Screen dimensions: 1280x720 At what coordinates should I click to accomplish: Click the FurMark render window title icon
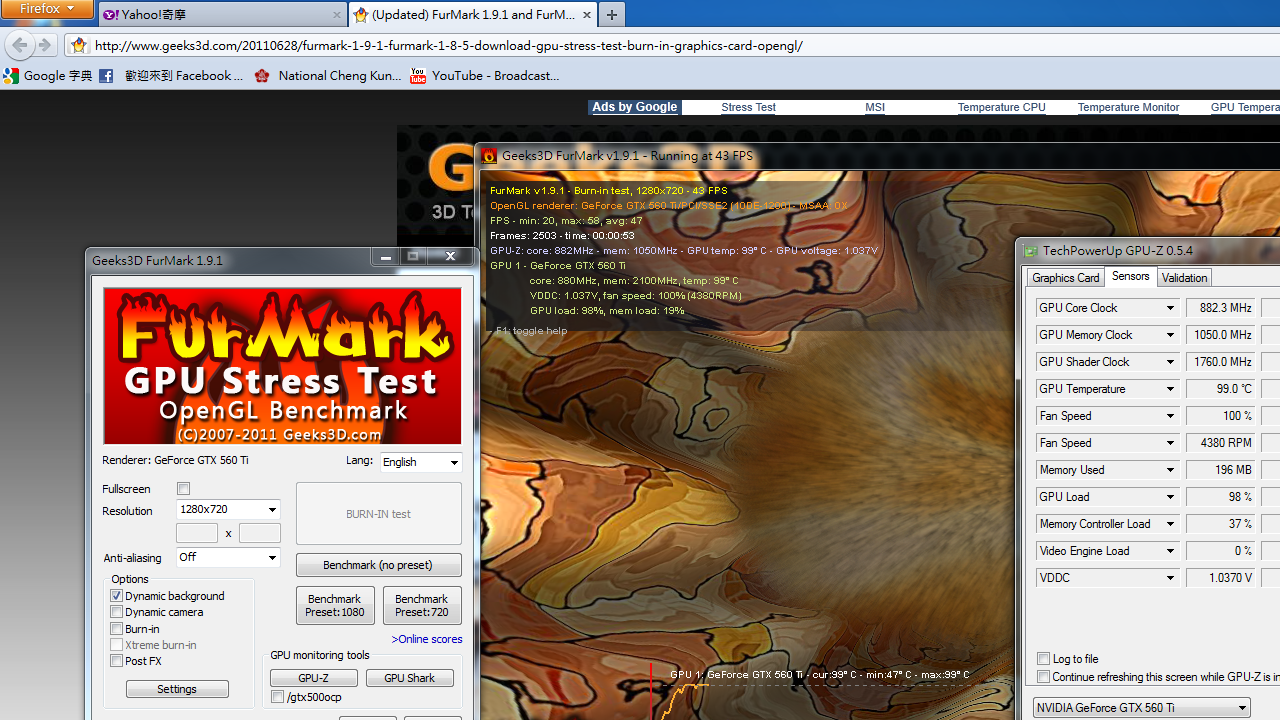[489, 156]
